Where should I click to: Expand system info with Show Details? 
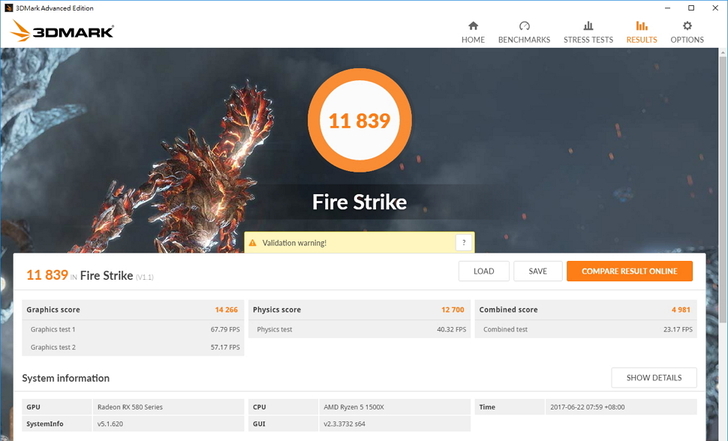point(653,377)
